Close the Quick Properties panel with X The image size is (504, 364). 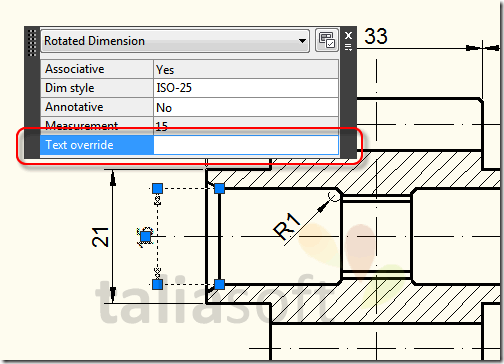click(x=348, y=35)
